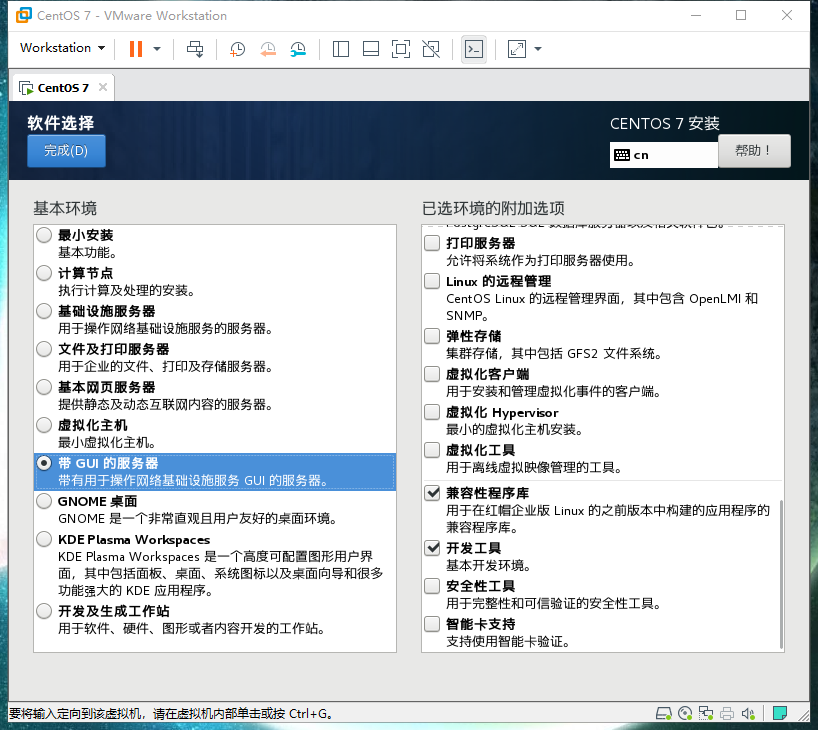Check the 弹性存储 checkbox
818x730 pixels.
pyautogui.click(x=432, y=336)
